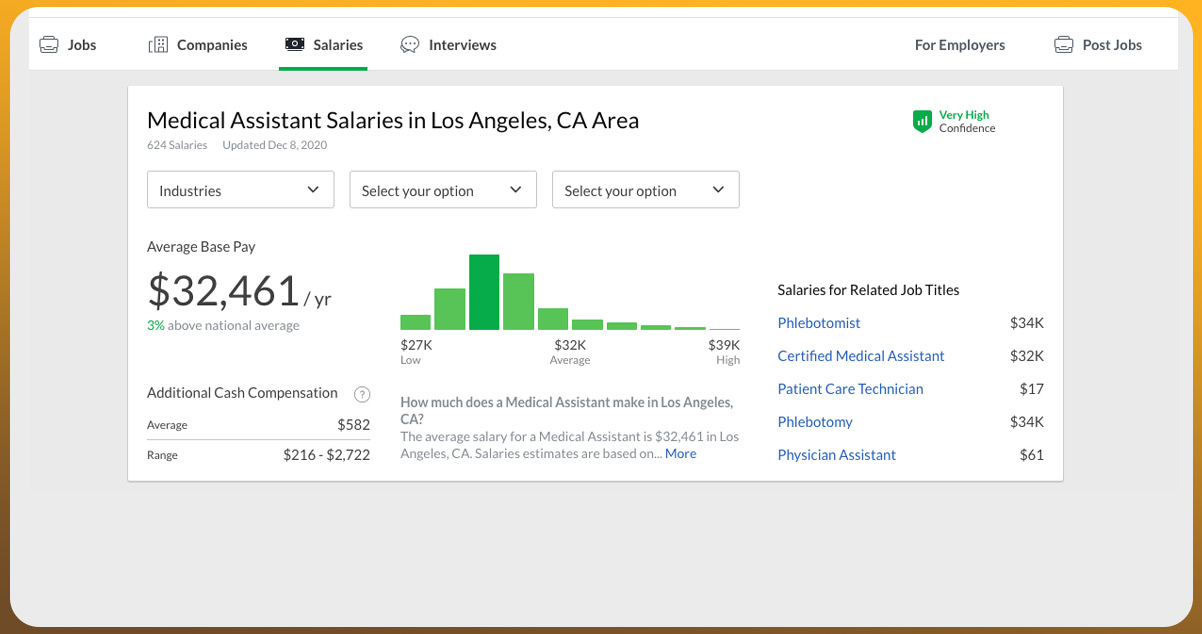Open Physician Assistant salary link
The height and width of the screenshot is (634, 1202).
coord(836,455)
